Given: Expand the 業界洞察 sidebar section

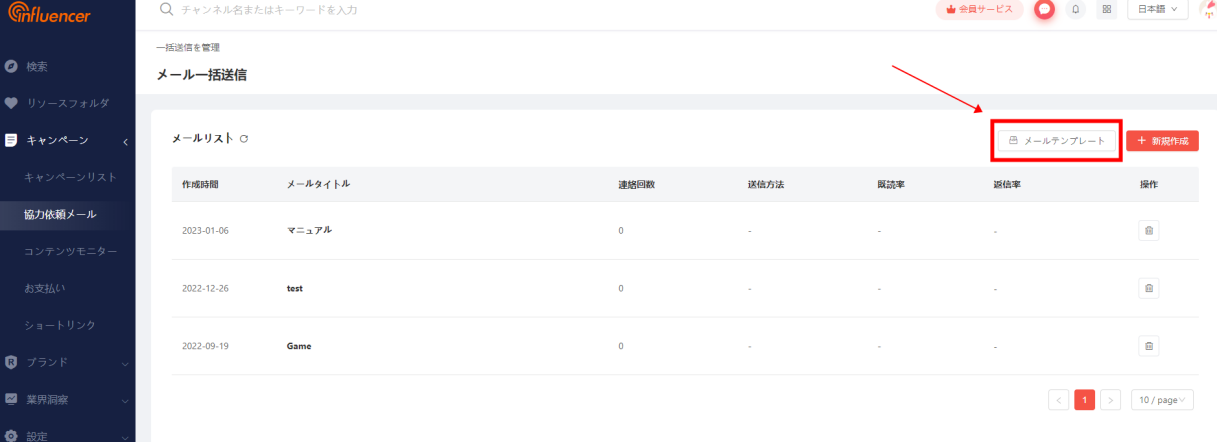Looking at the screenshot, I should (67, 399).
